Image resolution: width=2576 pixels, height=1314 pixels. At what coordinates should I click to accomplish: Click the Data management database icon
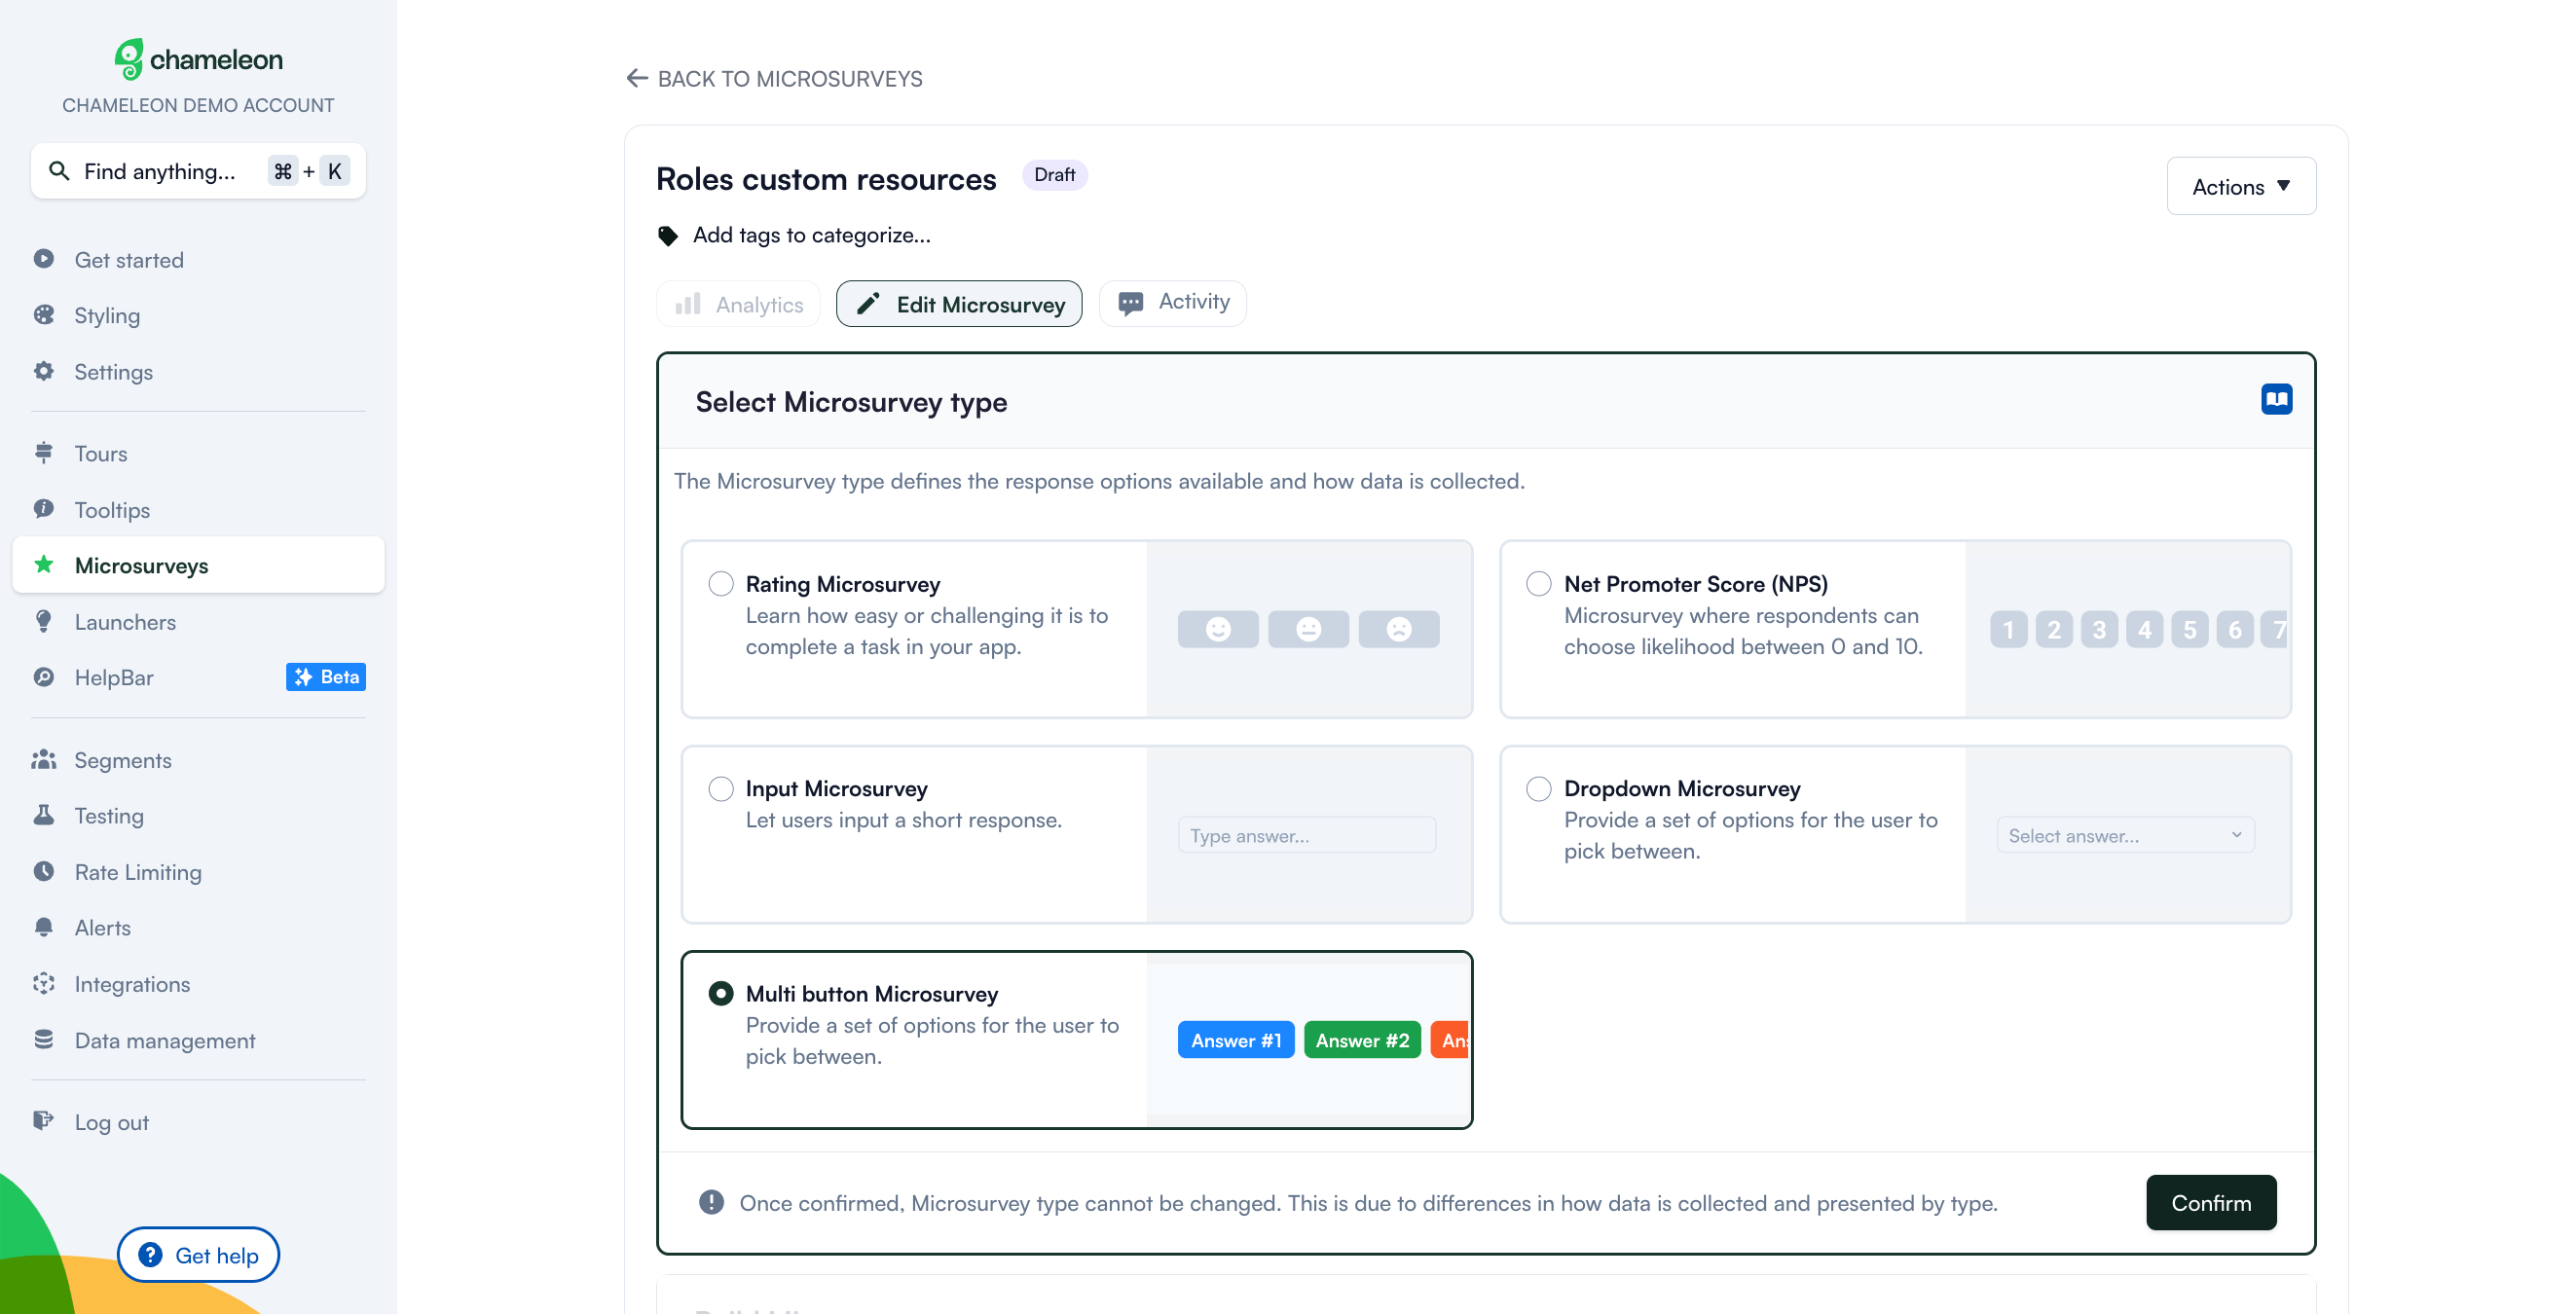click(44, 1039)
